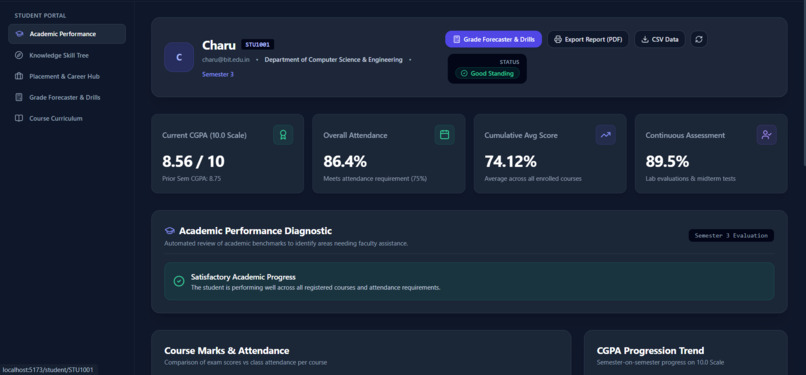
Task: Go to Placement & Career Hub
Action: click(x=67, y=76)
